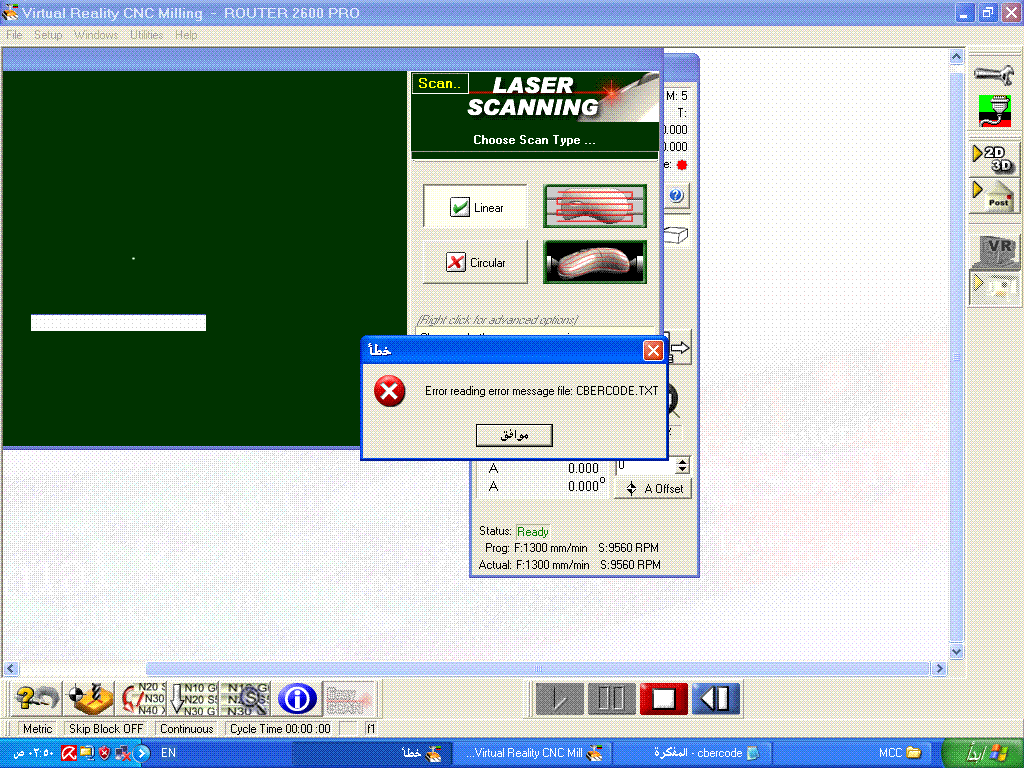The width and height of the screenshot is (1024, 768).
Task: Click the circular scan preview image
Action: point(595,261)
